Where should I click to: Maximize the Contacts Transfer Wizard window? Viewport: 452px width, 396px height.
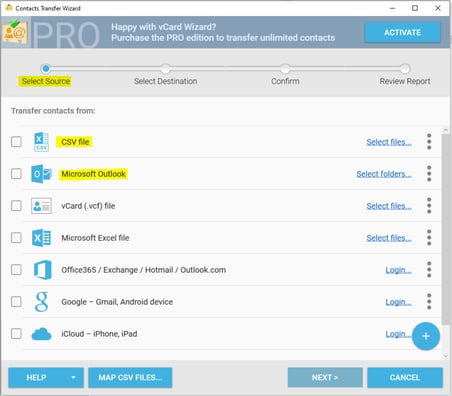coord(415,8)
